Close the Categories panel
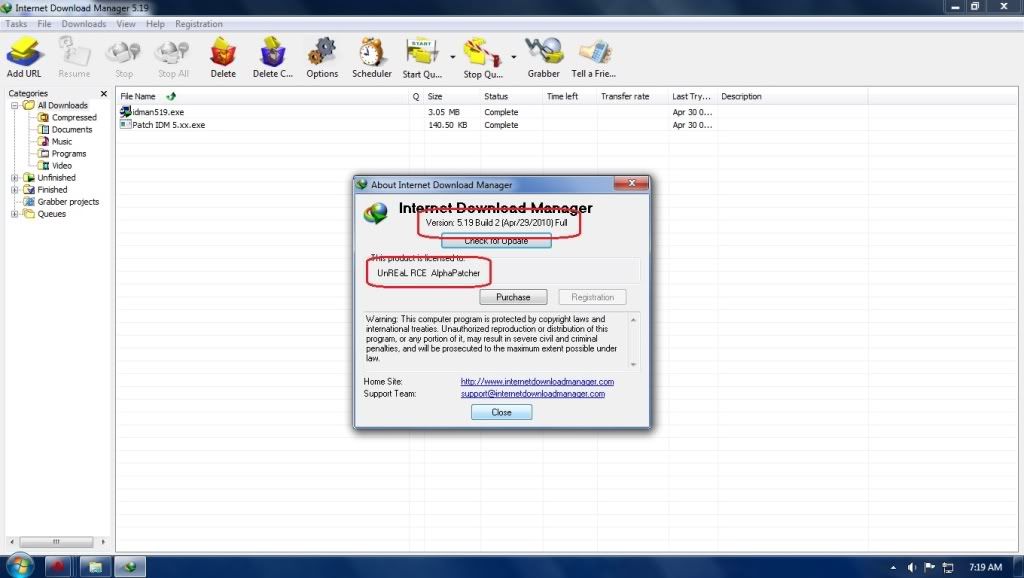Viewport: 1024px width, 578px height. [x=103, y=93]
